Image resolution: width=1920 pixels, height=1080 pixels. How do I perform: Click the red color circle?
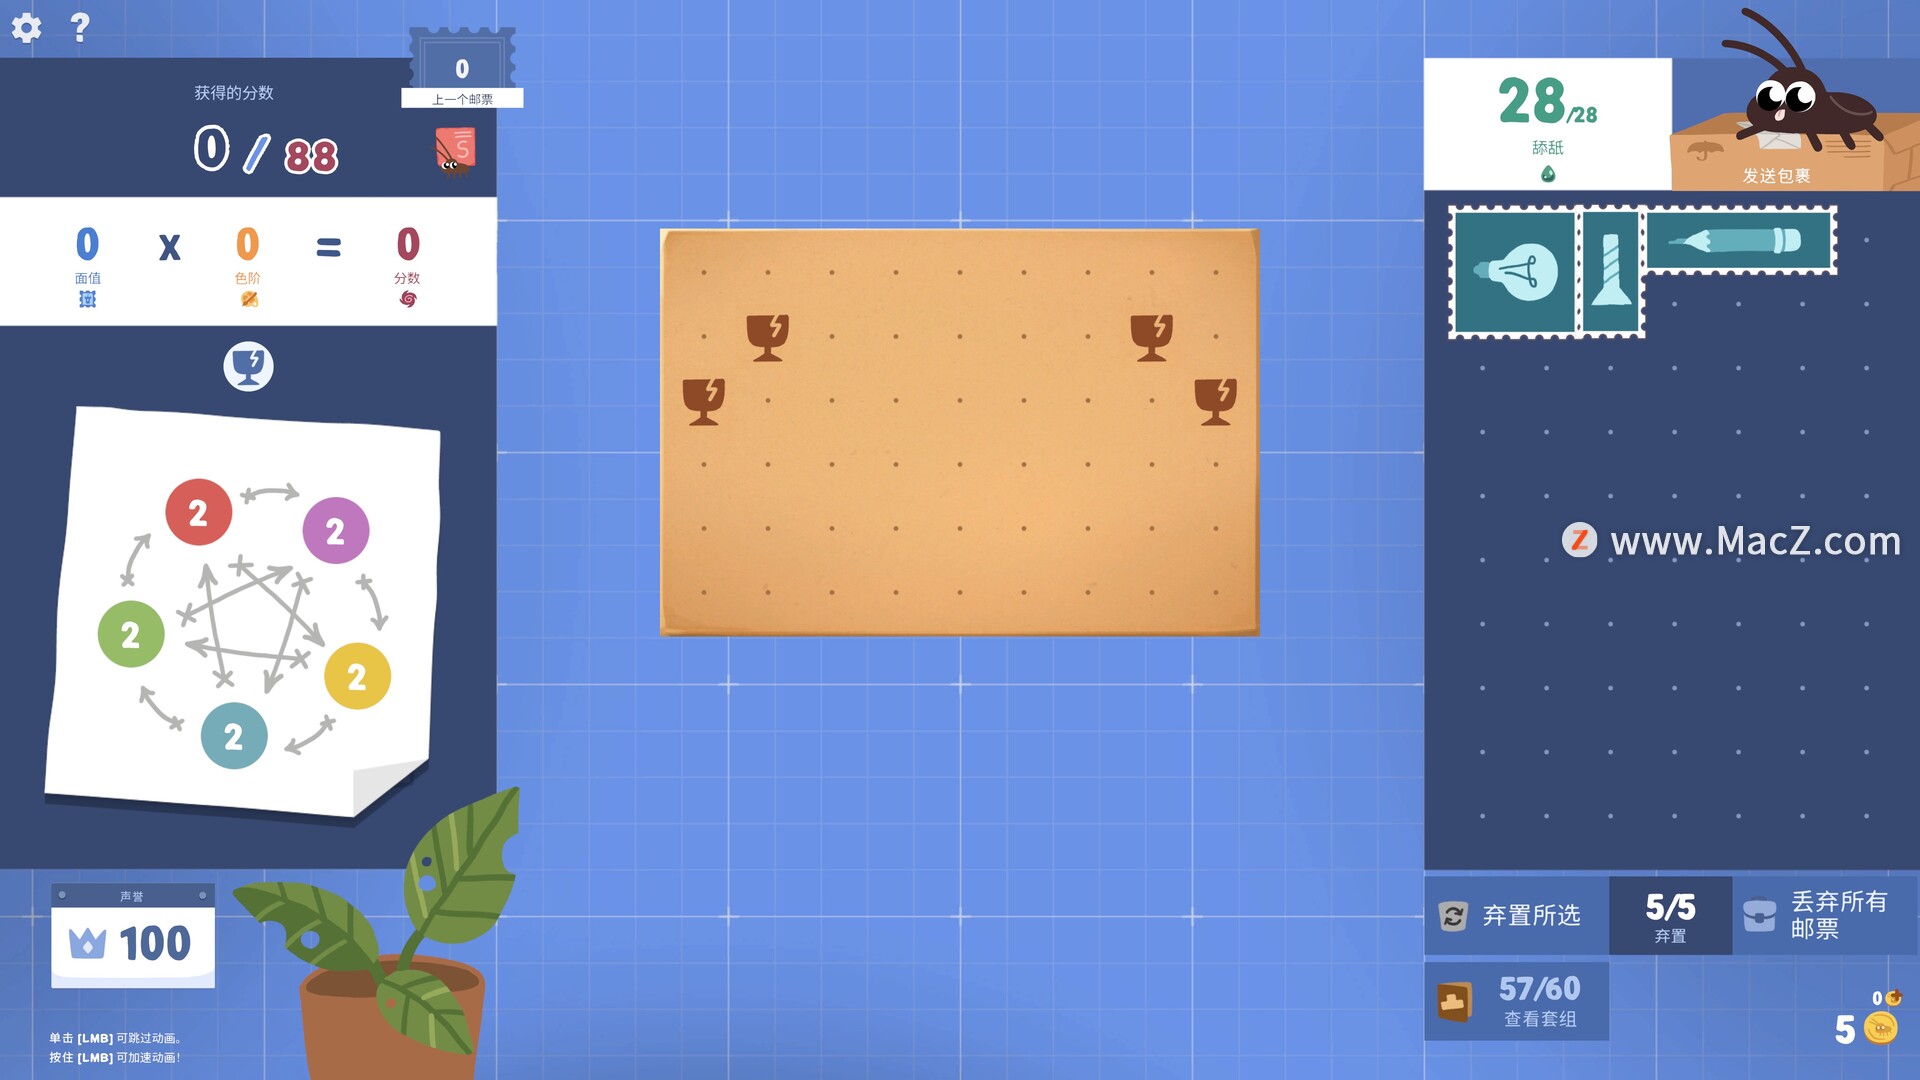(198, 512)
